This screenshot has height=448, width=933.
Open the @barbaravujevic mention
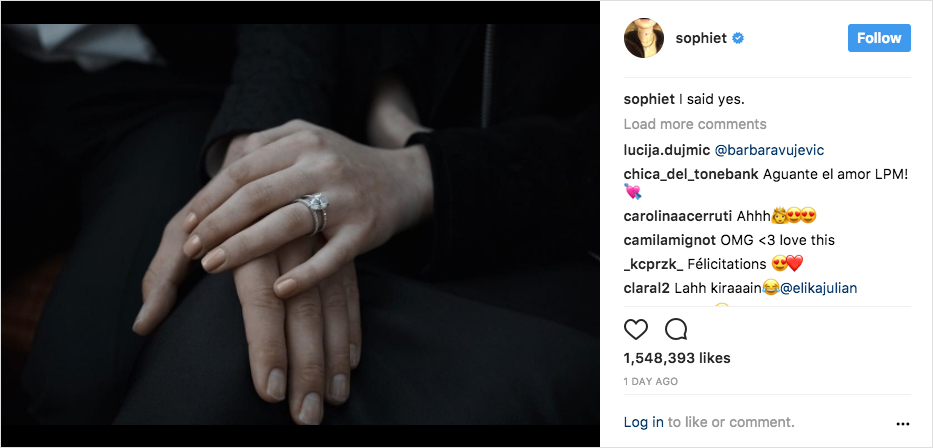tap(769, 150)
